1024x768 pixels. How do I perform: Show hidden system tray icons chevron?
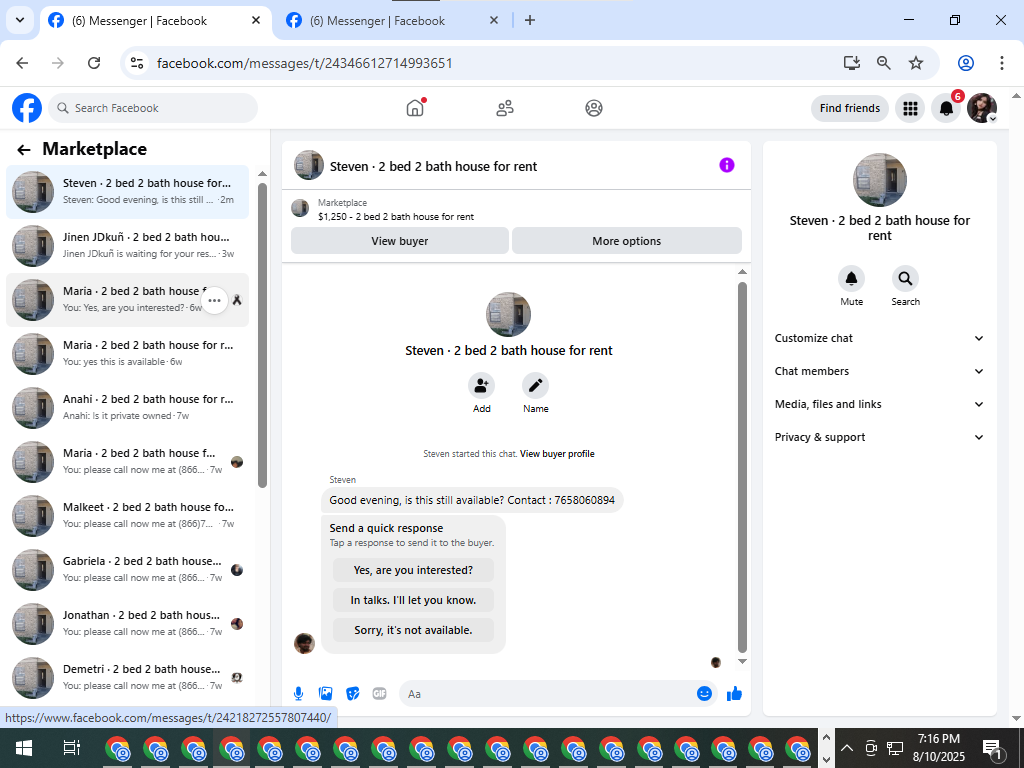pyautogui.click(x=847, y=748)
